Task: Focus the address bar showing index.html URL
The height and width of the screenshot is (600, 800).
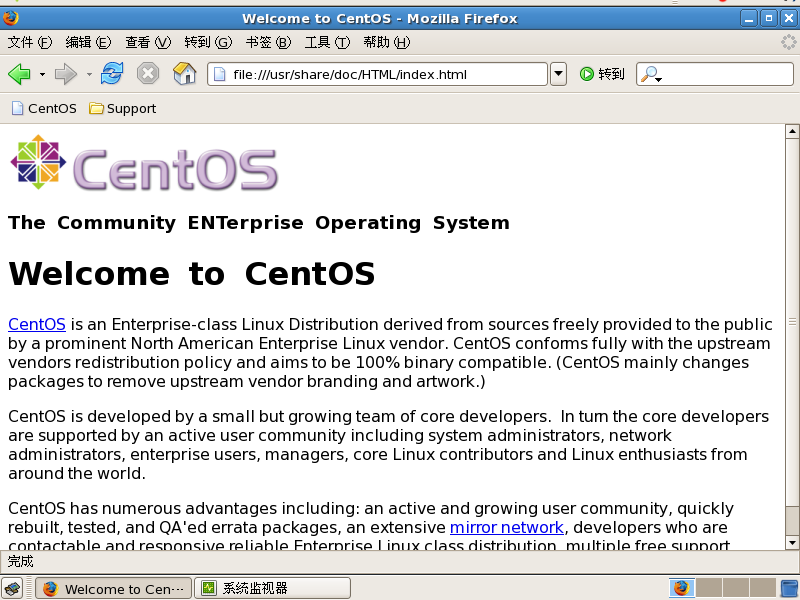Action: [x=378, y=74]
